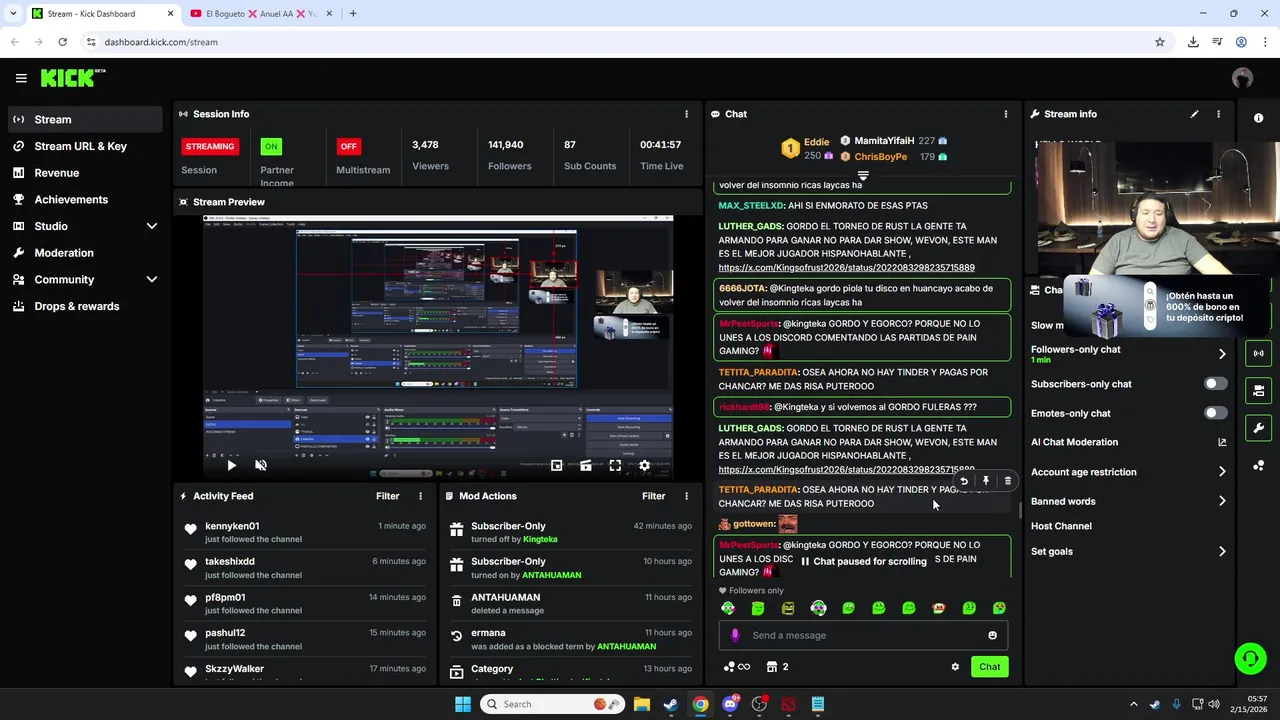Reload the page in browser

pyautogui.click(x=62, y=42)
